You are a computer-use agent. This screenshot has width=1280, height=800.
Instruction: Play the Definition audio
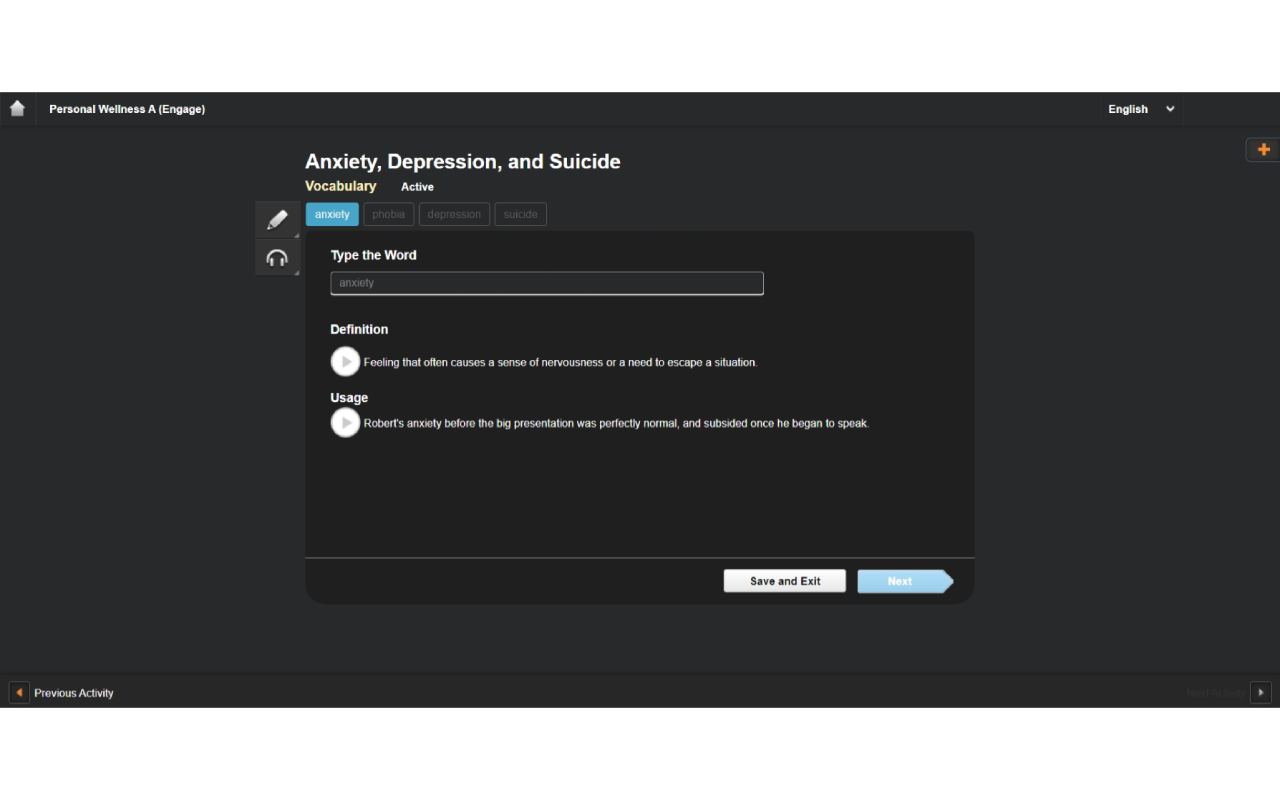point(345,361)
